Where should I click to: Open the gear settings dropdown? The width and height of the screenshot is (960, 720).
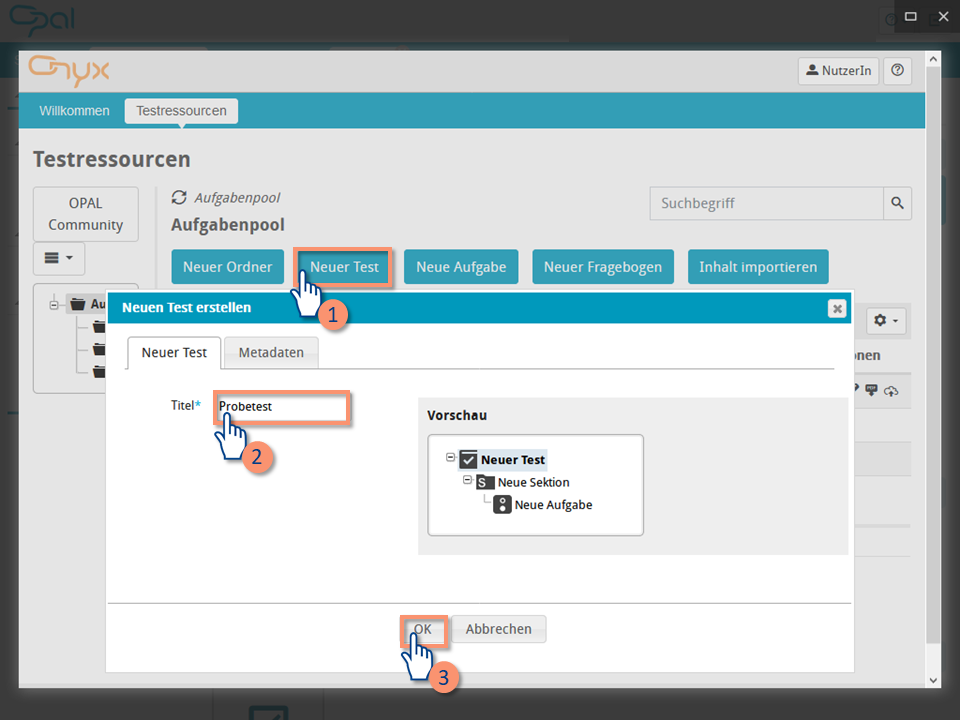coord(885,321)
